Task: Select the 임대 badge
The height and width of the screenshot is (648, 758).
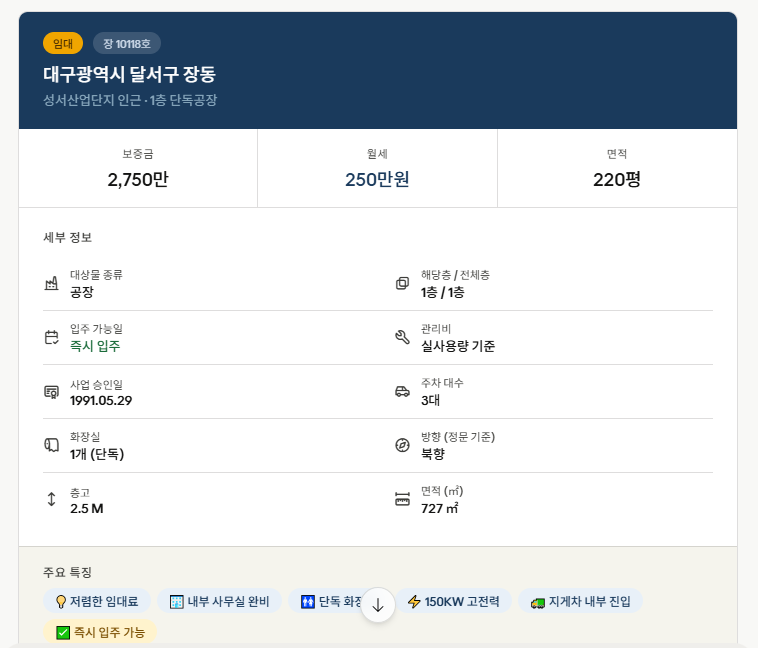Action: point(63,44)
